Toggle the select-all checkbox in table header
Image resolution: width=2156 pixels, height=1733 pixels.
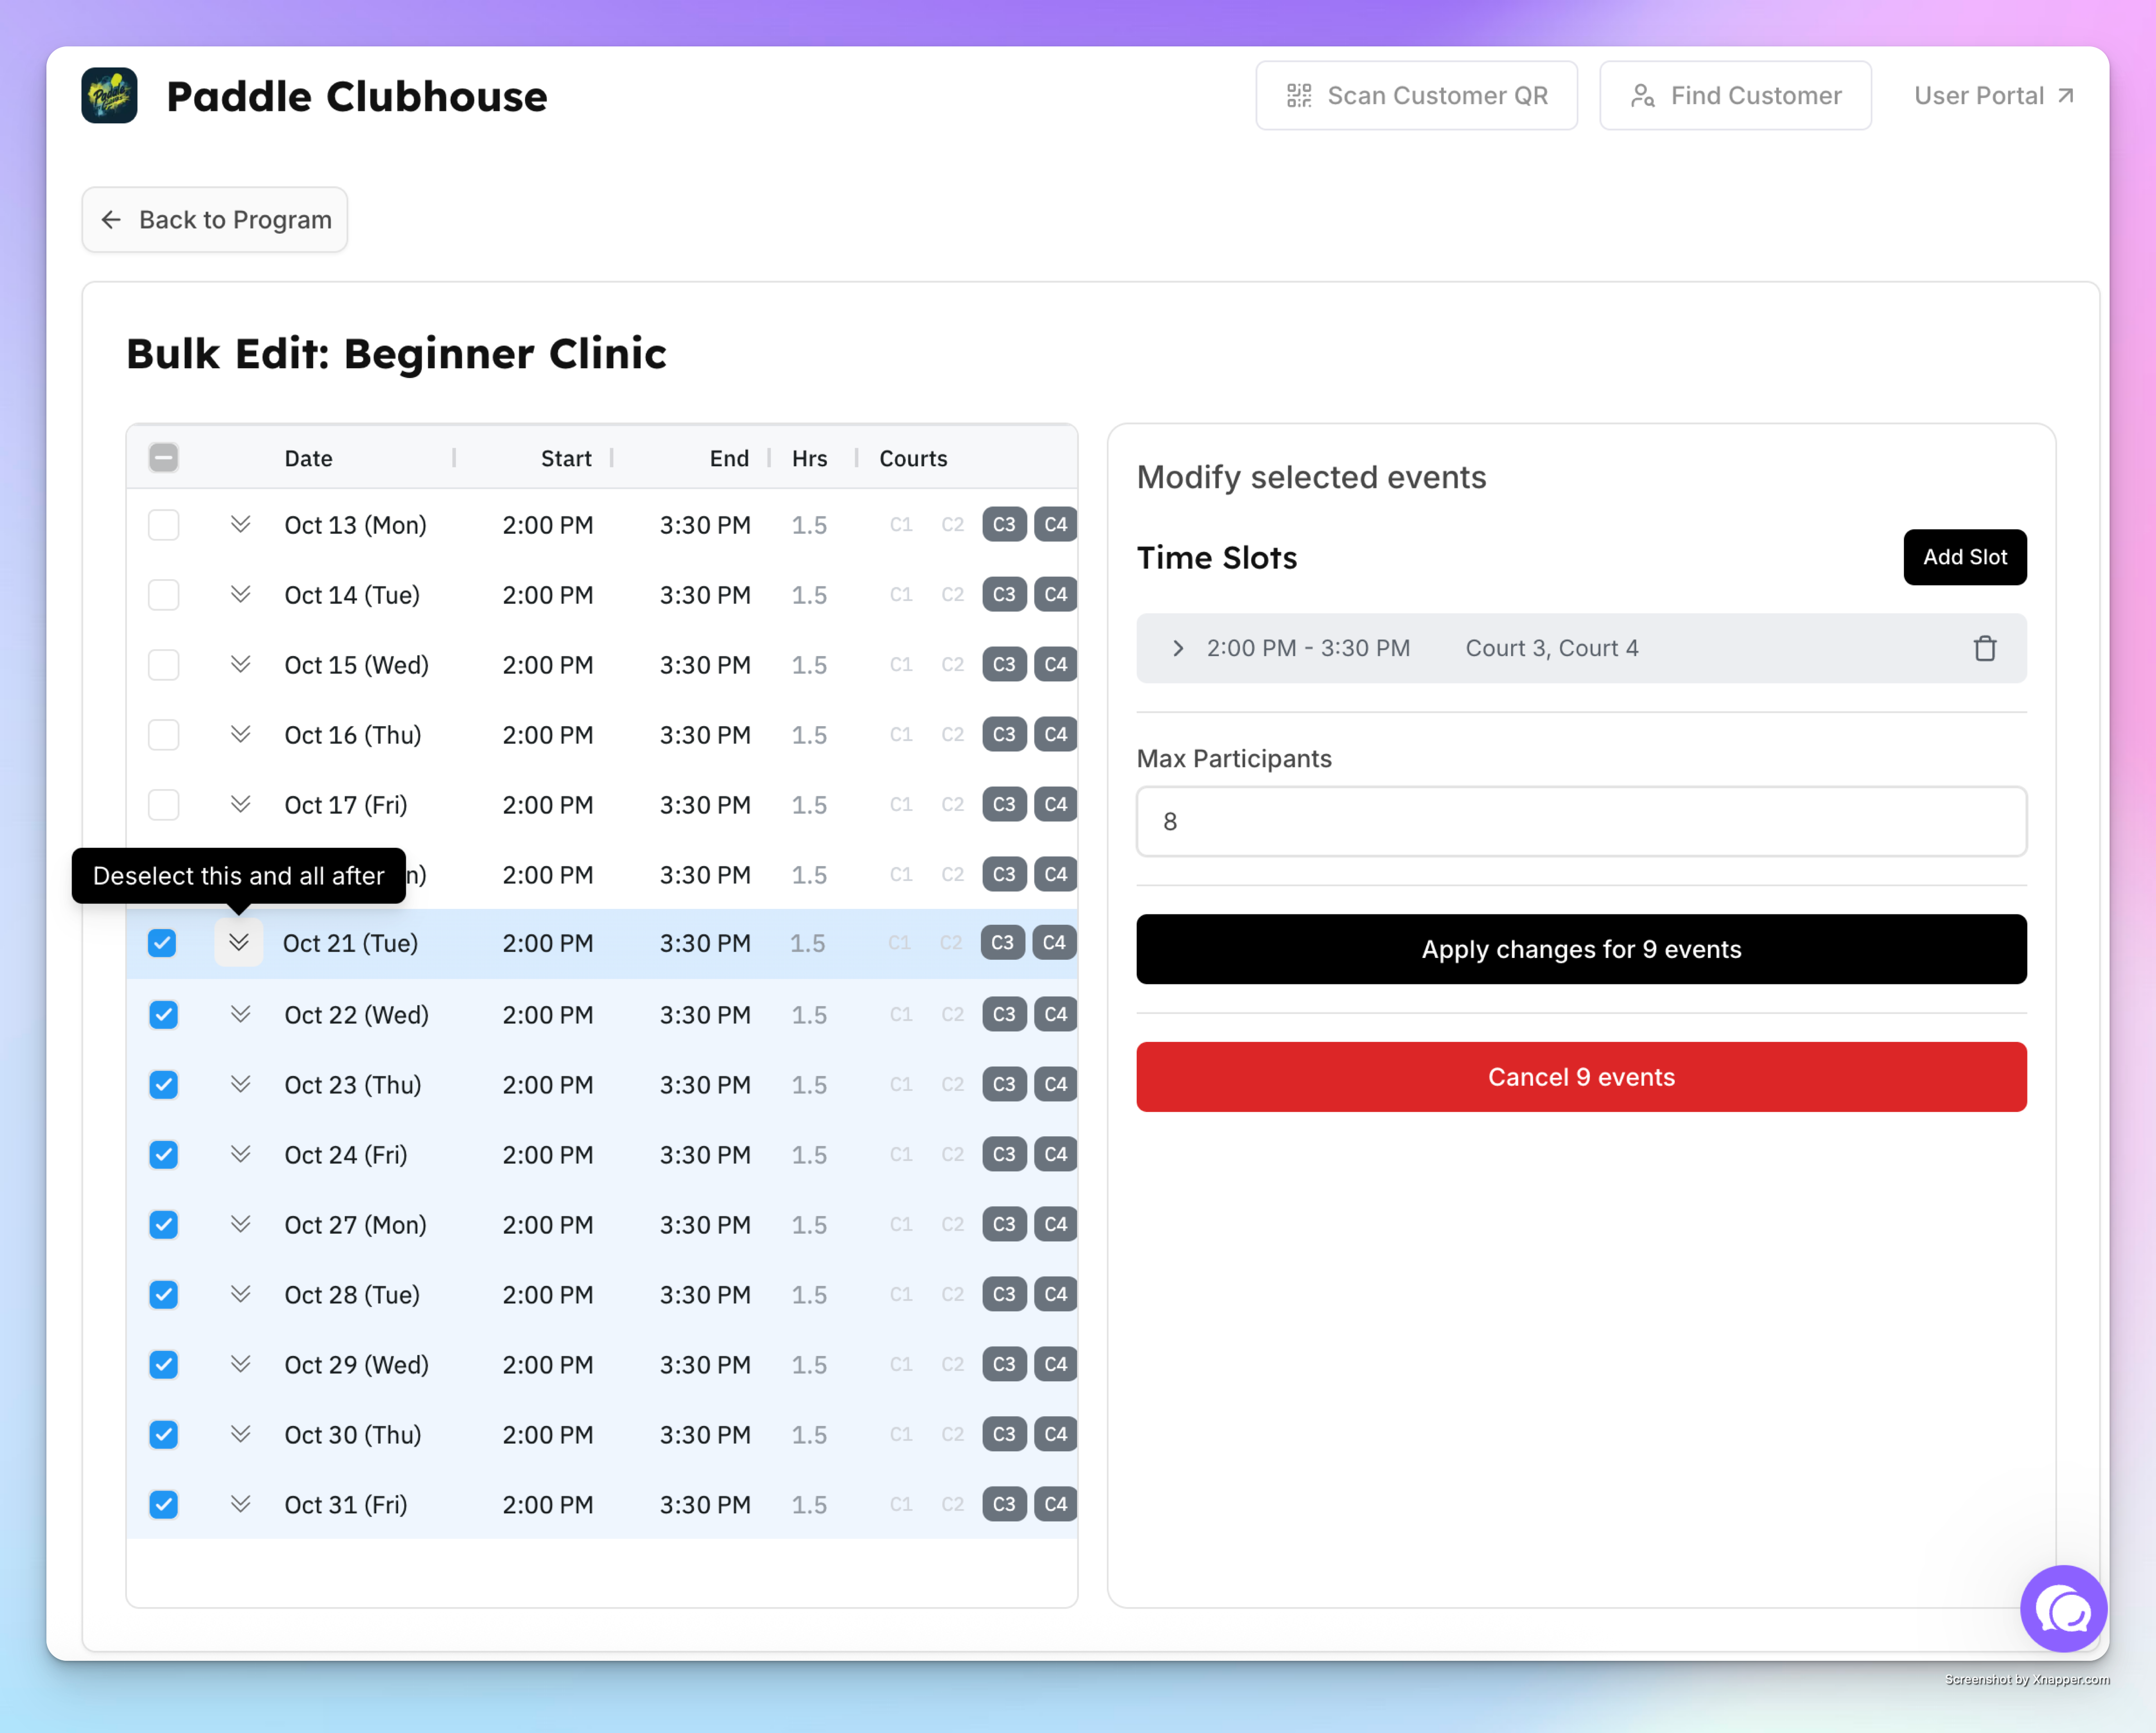pos(163,458)
